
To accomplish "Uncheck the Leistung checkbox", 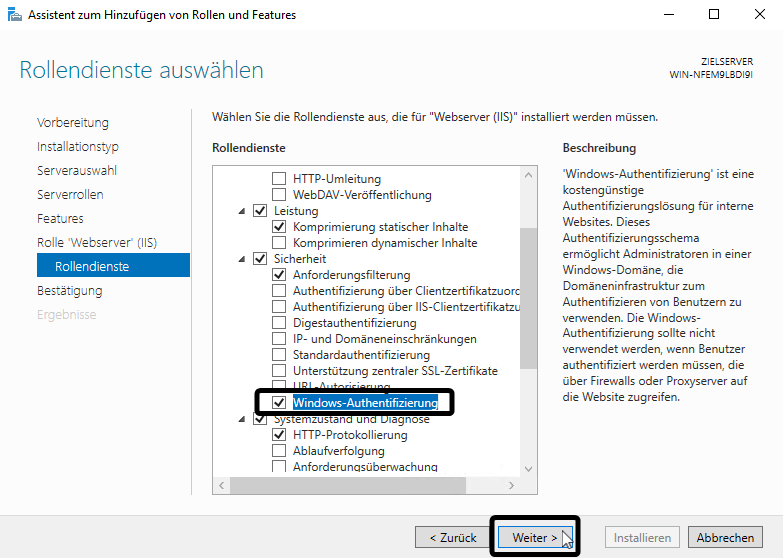I will 260,211.
